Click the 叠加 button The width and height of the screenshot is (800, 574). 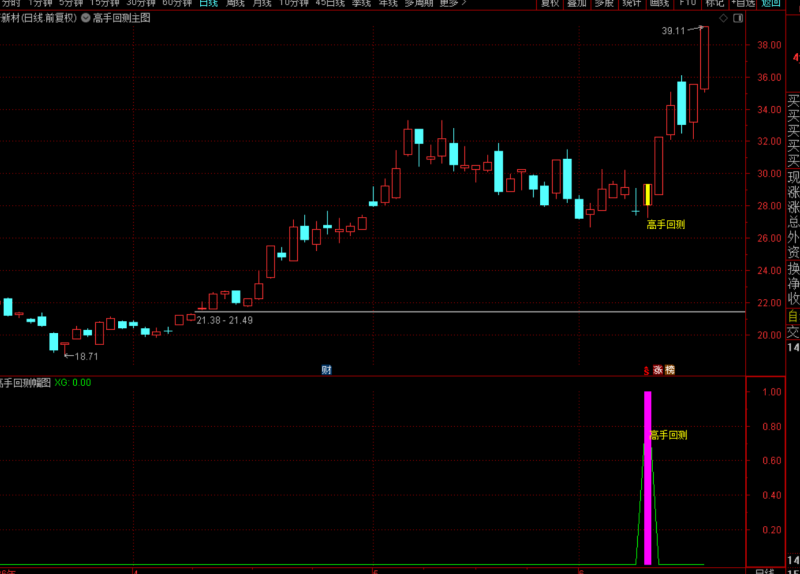pyautogui.click(x=577, y=3)
